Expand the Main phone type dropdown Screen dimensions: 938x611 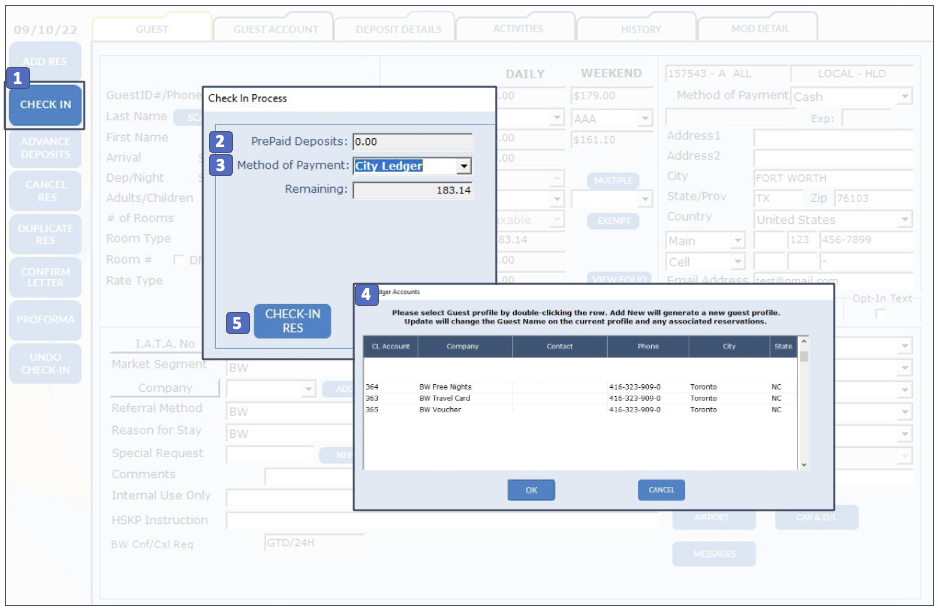[737, 241]
